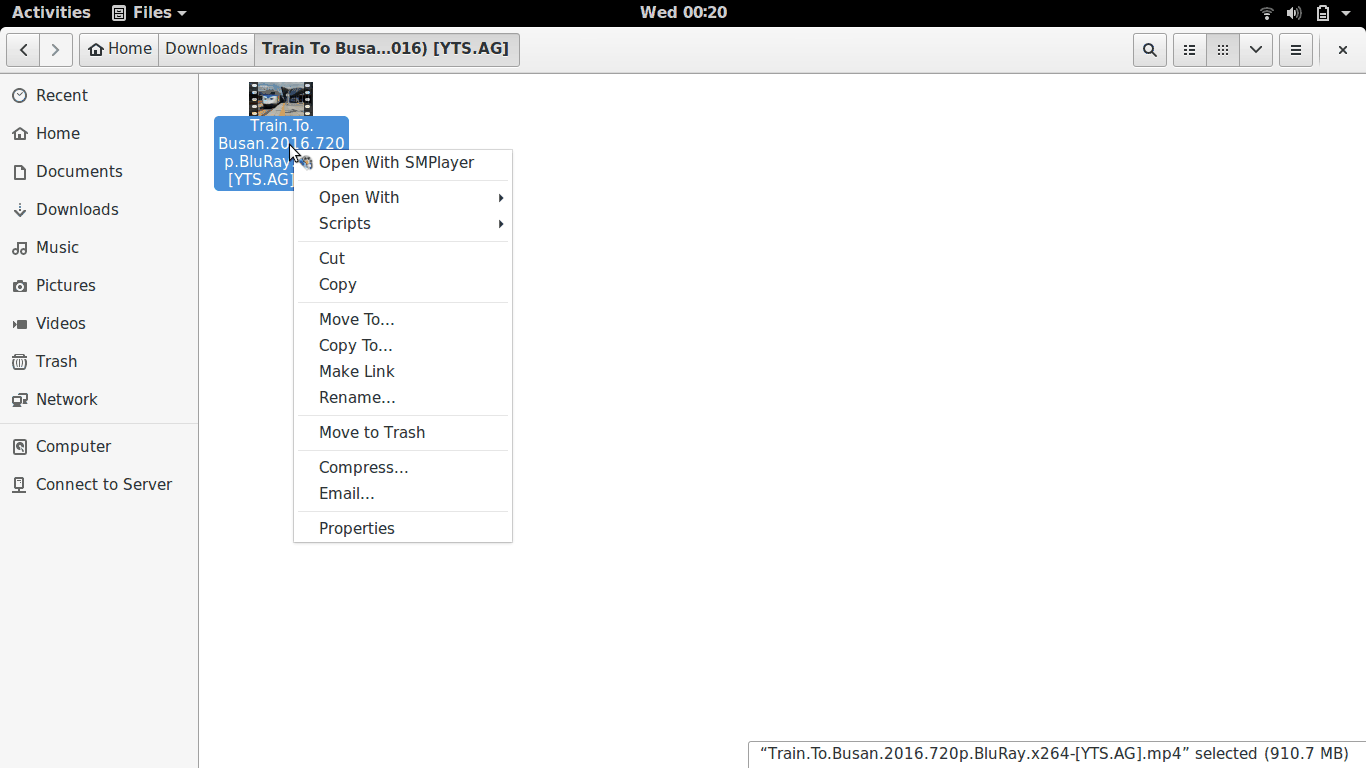1366x768 pixels.
Task: Choose Open With SMPlayer
Action: [x=396, y=162]
